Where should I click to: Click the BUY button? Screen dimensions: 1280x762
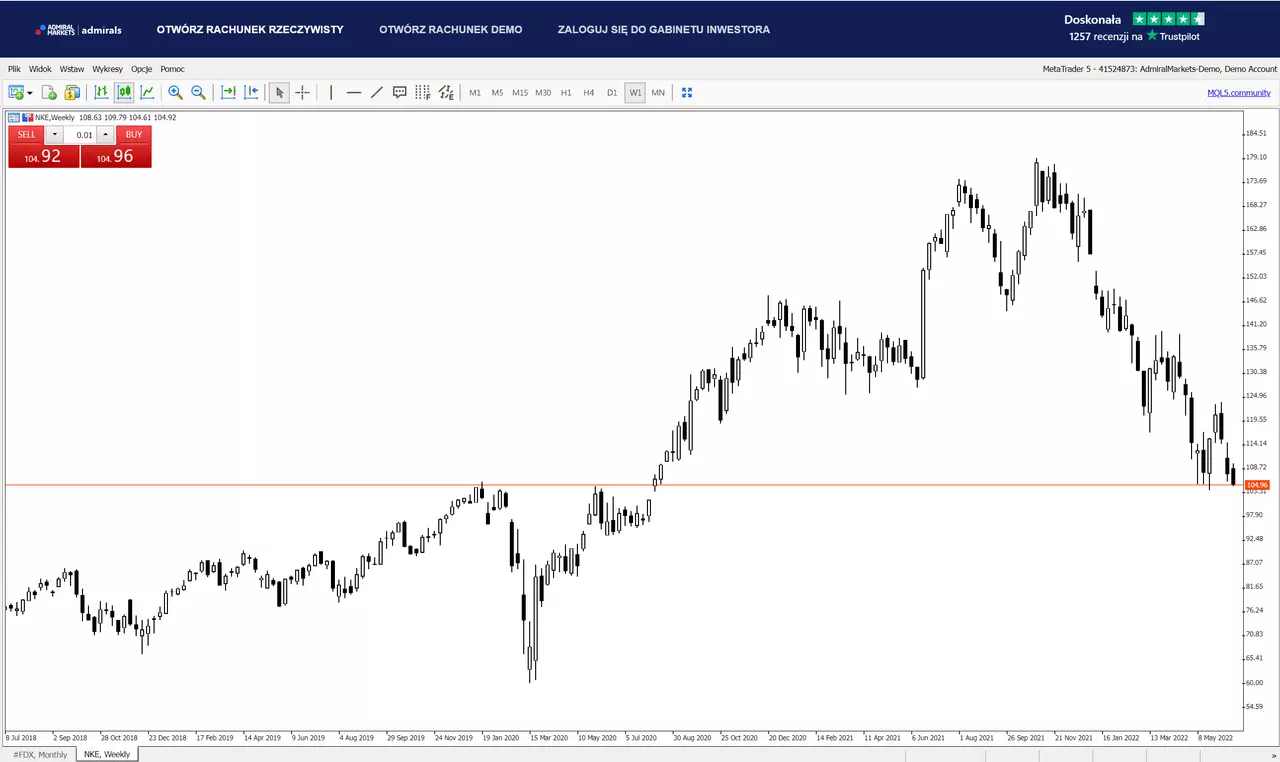(x=134, y=135)
